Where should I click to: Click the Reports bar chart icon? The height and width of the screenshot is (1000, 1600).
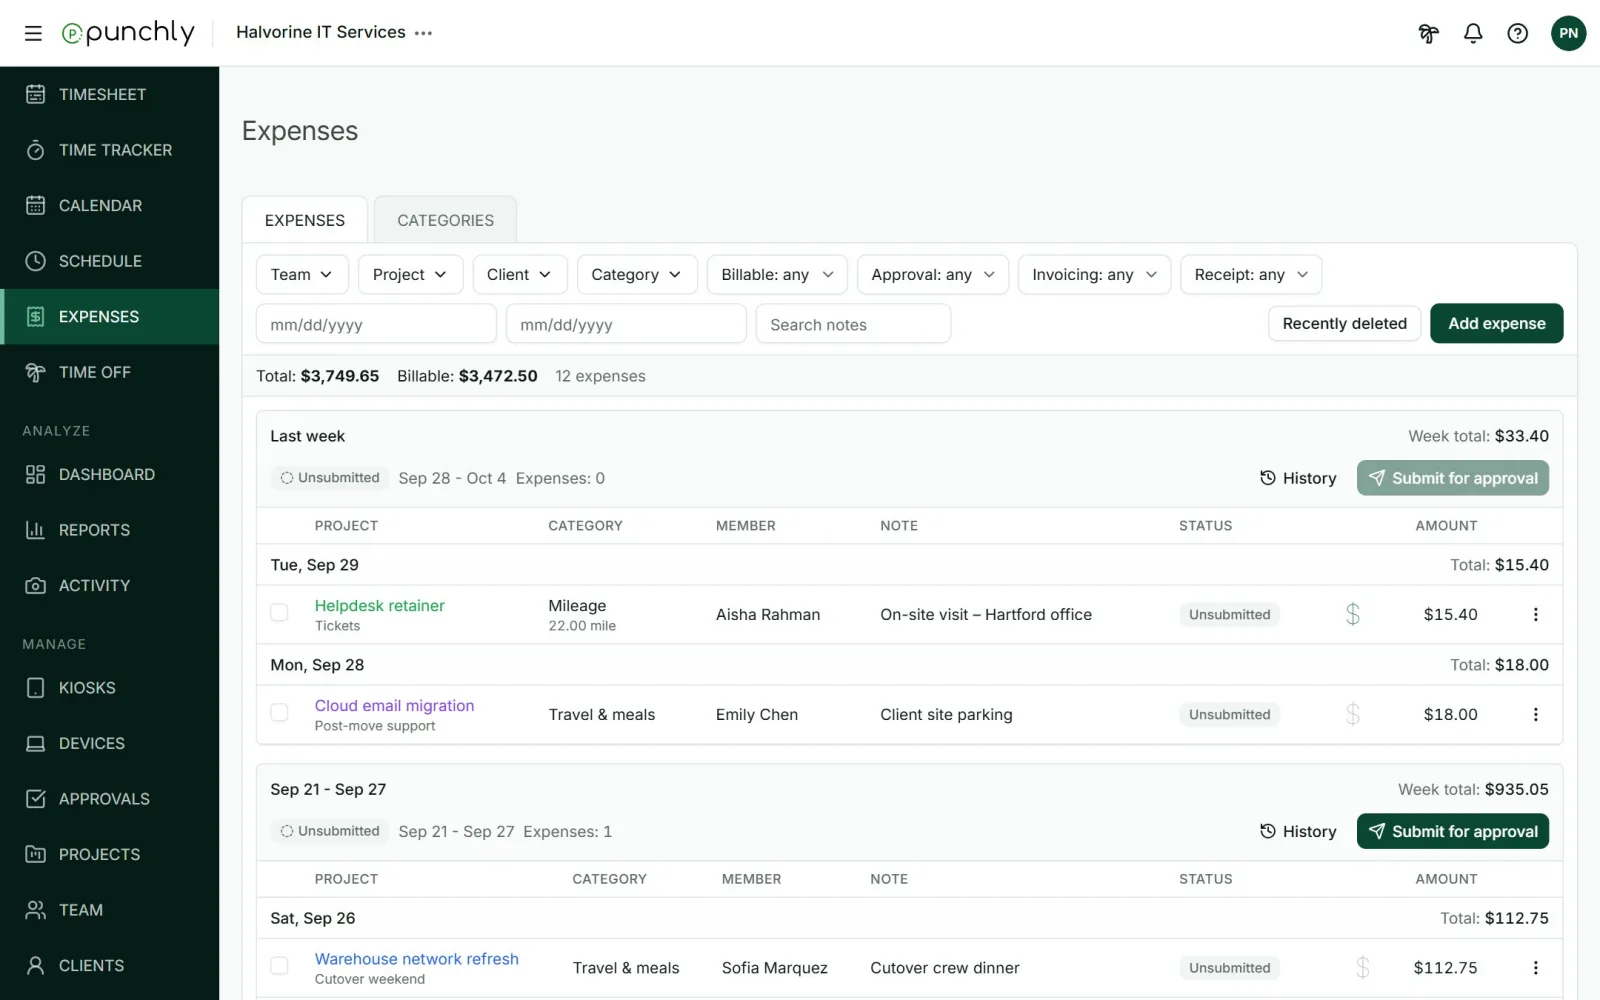35,530
